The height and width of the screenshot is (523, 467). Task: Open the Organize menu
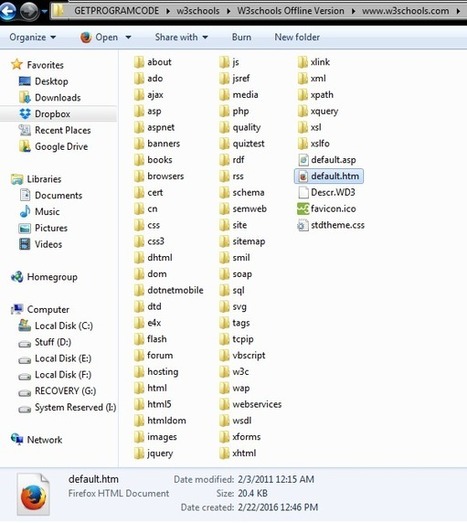(x=33, y=37)
